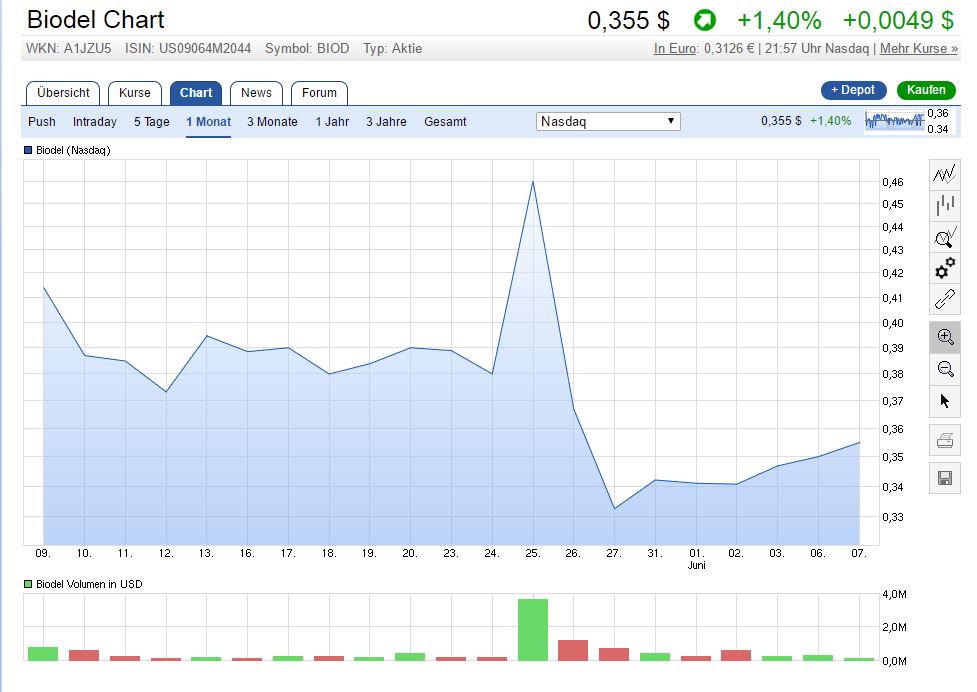Select the 3 Monate time range
Viewport: 977px width, 692px height.
tap(272, 122)
